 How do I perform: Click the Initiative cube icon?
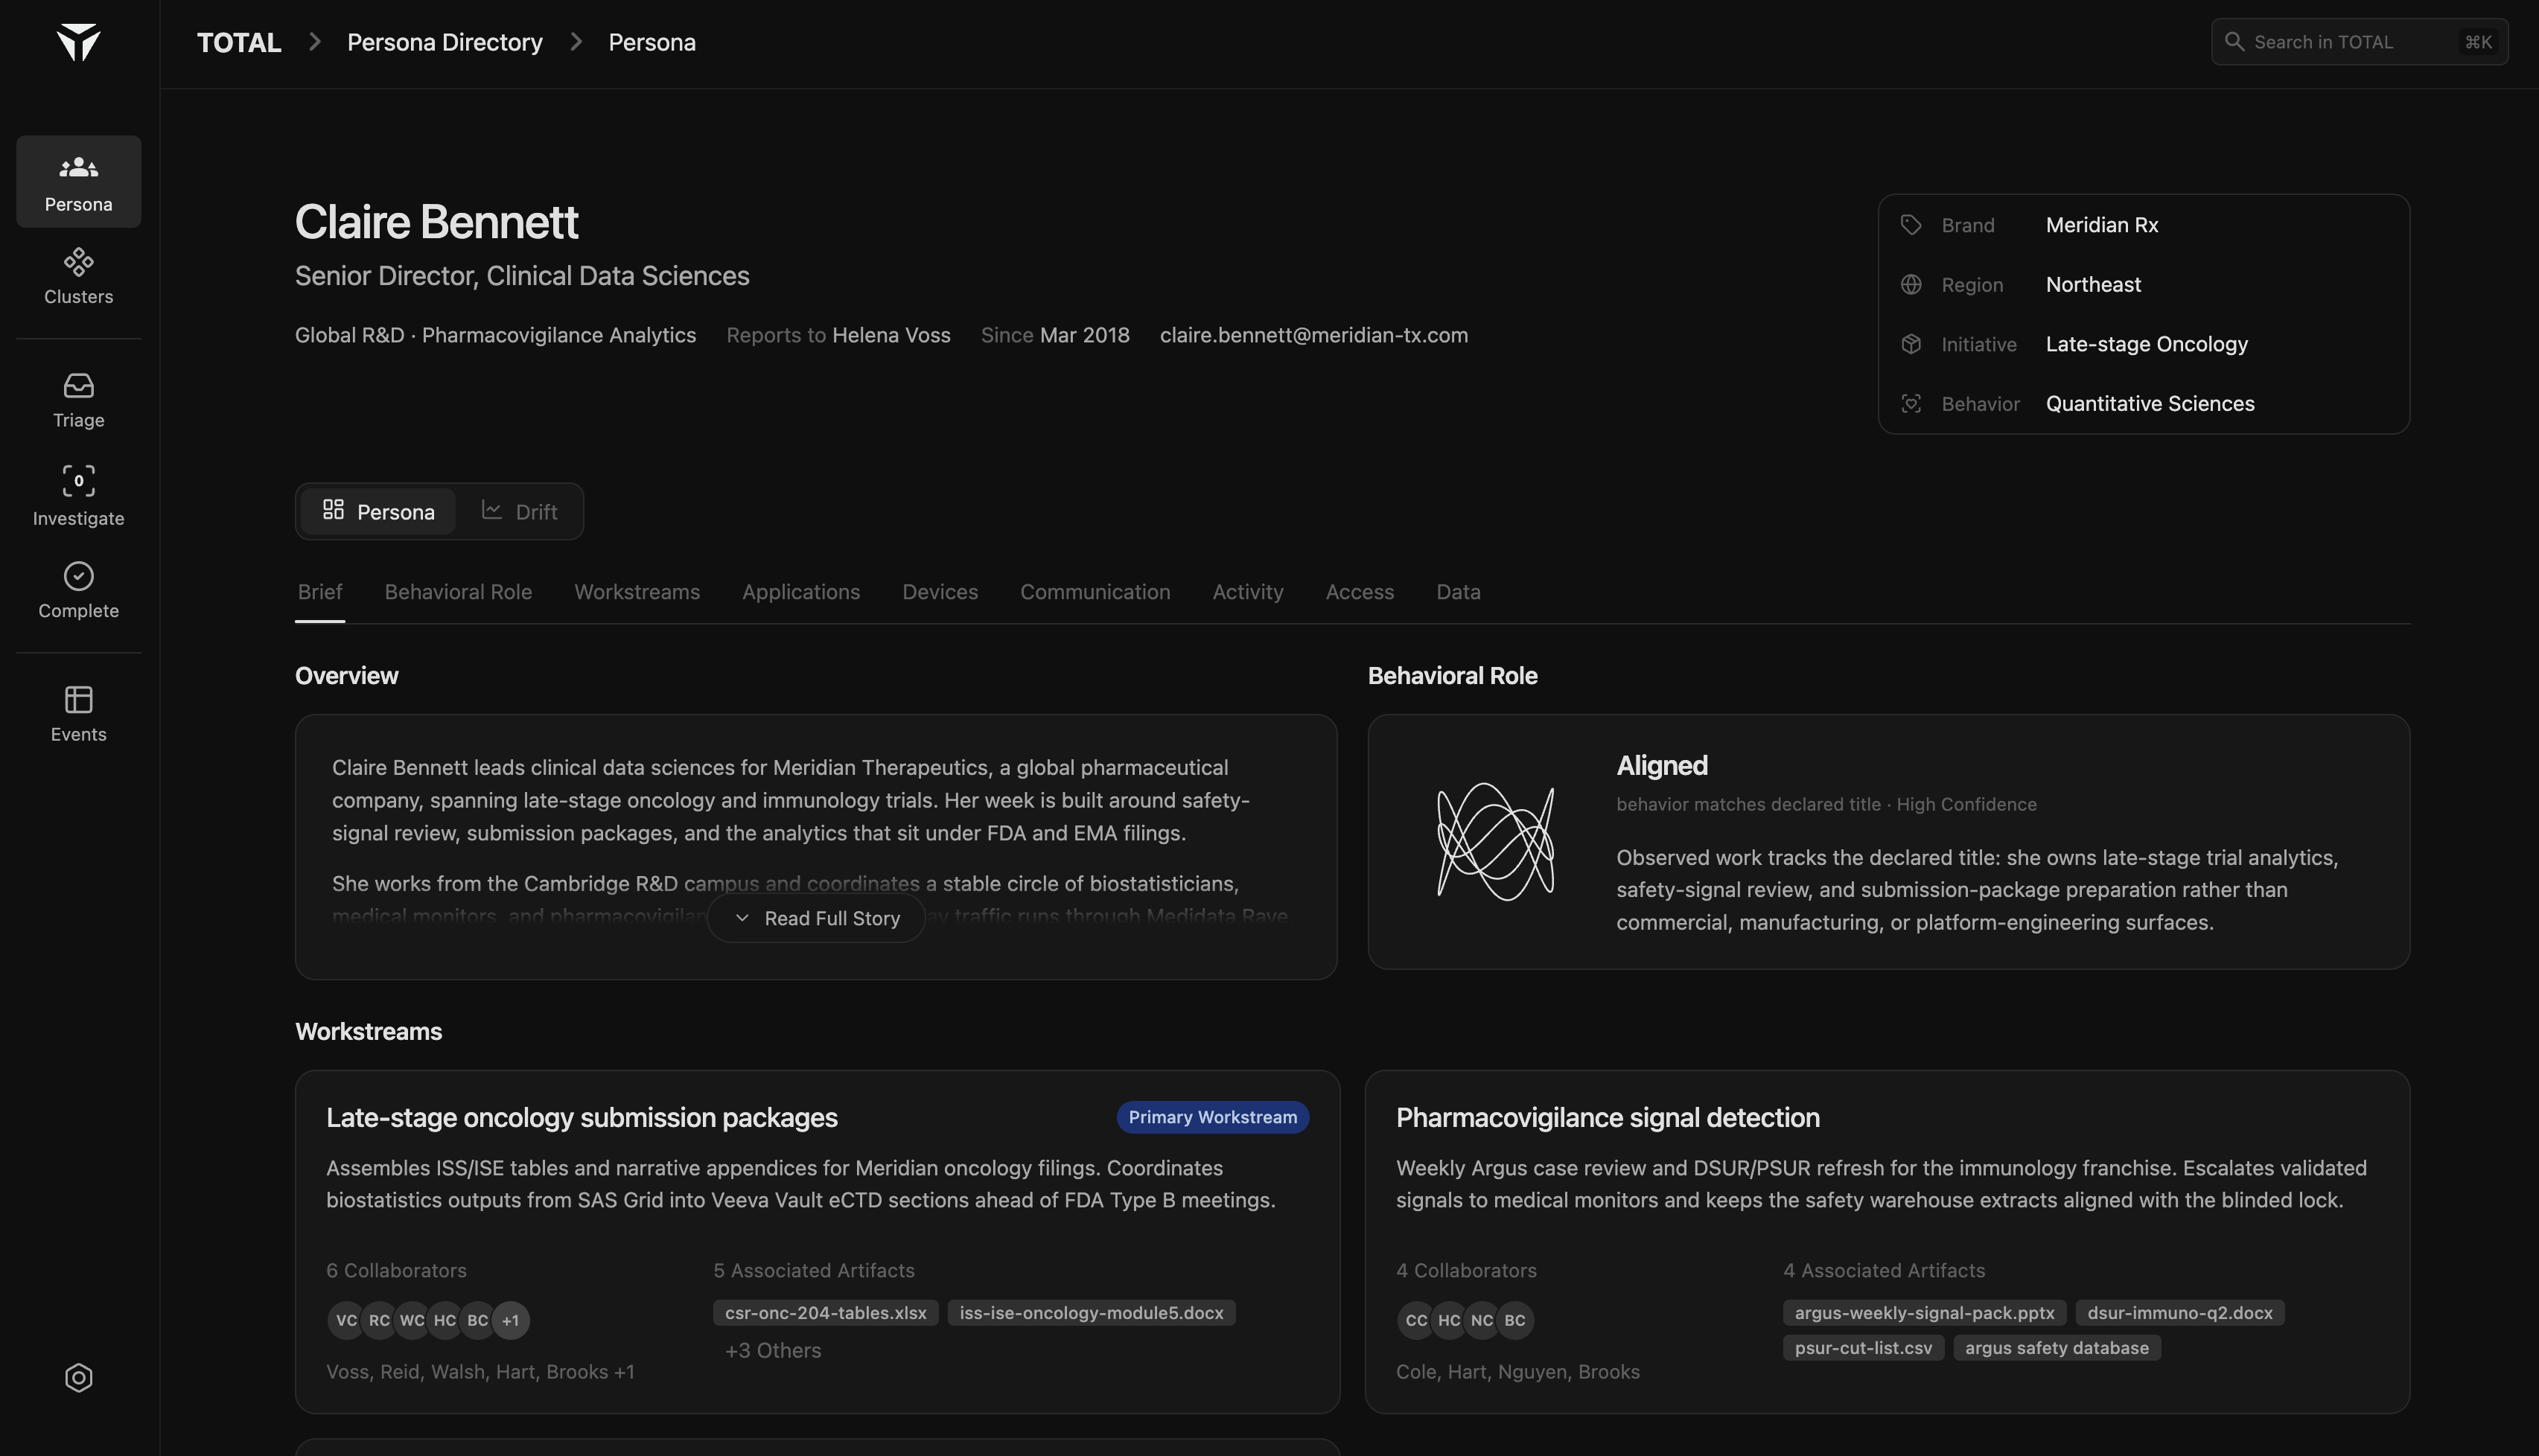coord(1911,344)
